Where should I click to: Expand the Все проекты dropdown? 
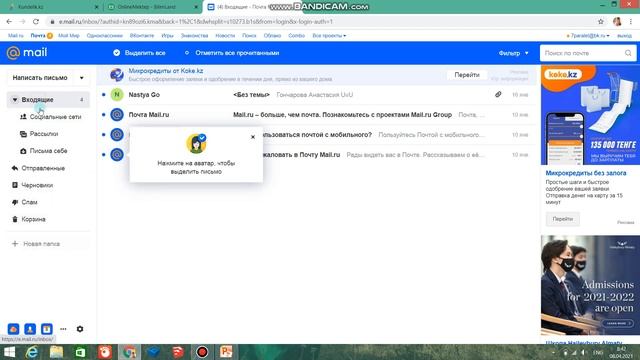click(329, 36)
